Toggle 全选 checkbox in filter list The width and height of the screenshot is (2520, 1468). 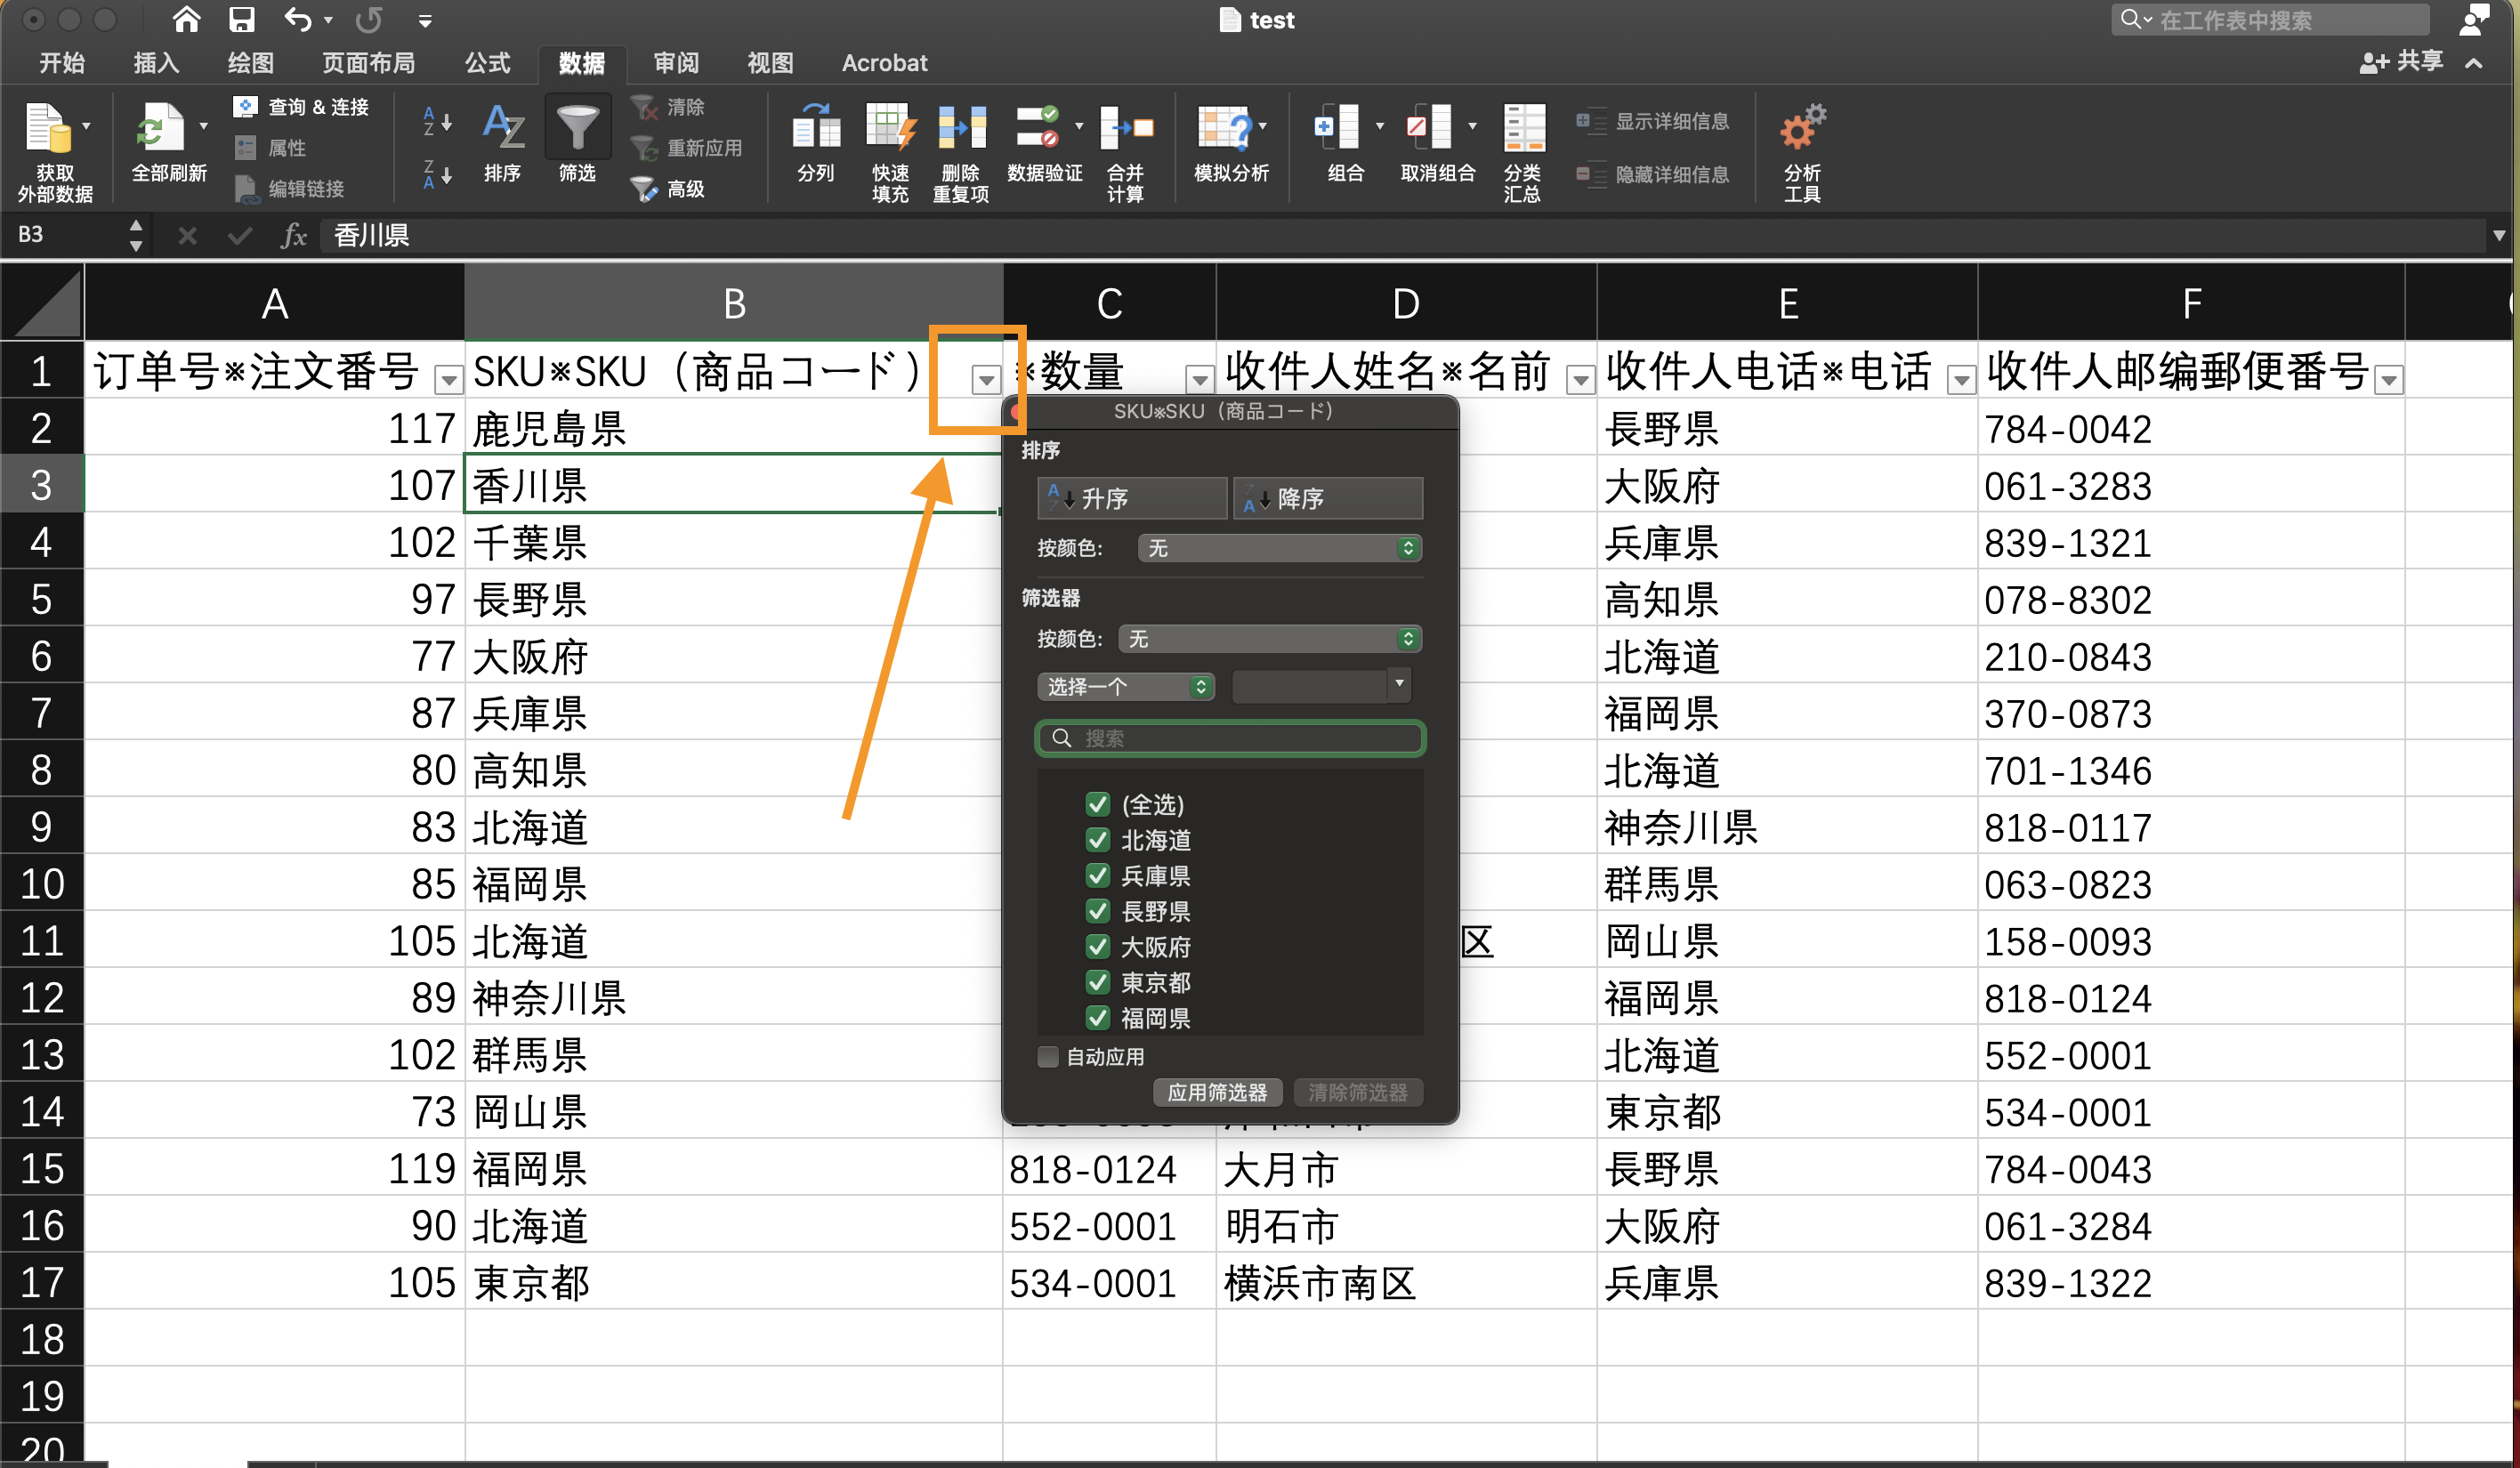click(1097, 804)
